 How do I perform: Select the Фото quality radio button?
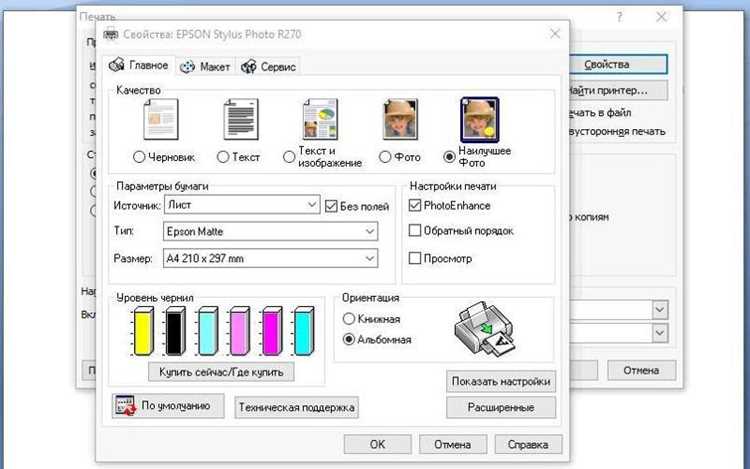pyautogui.click(x=385, y=157)
